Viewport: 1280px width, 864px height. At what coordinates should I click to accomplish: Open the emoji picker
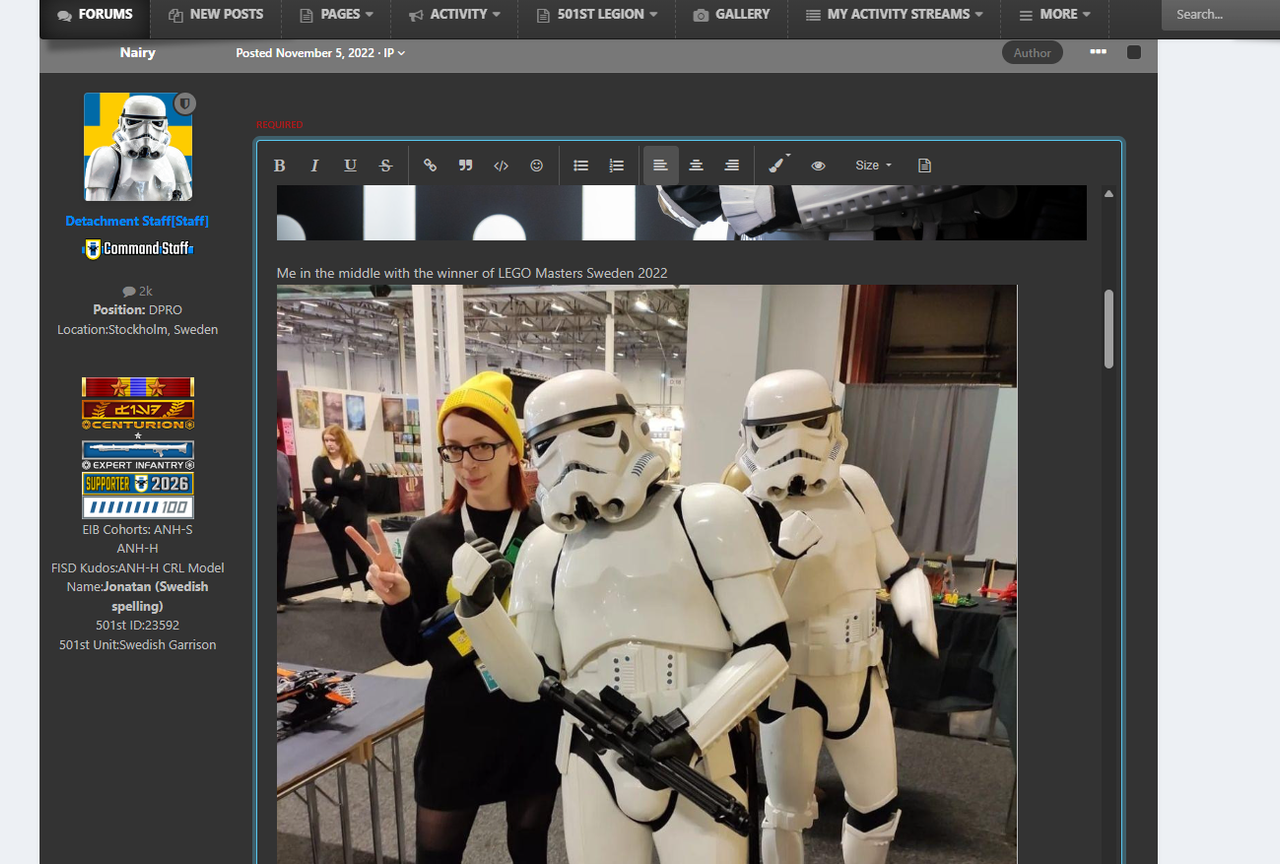(537, 165)
